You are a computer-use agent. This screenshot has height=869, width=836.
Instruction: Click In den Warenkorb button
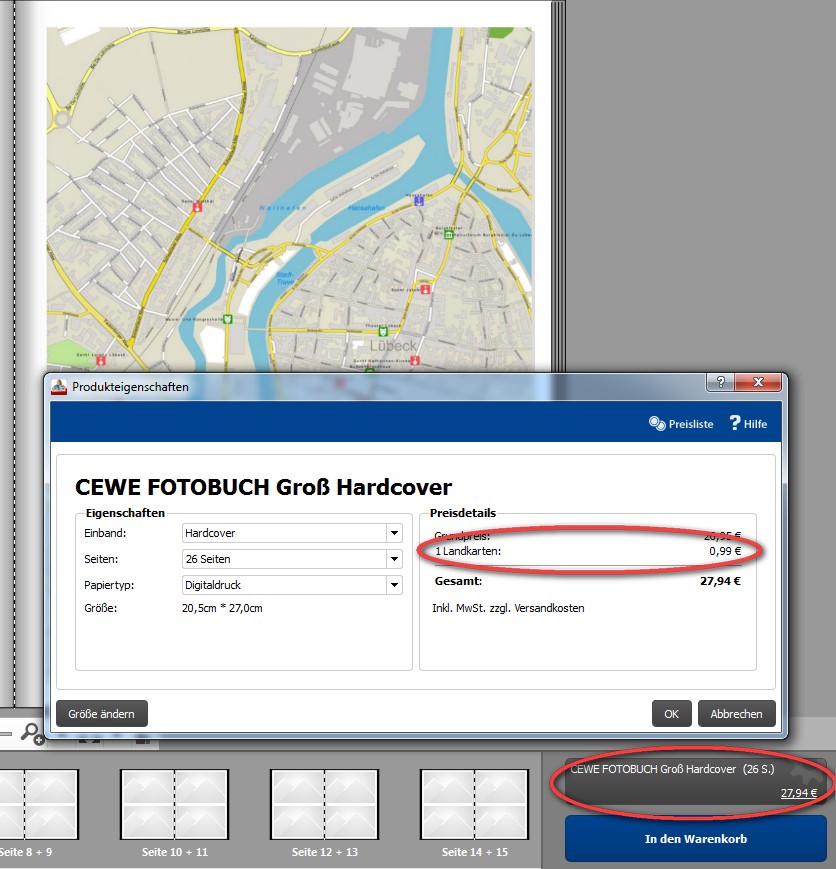coord(694,838)
